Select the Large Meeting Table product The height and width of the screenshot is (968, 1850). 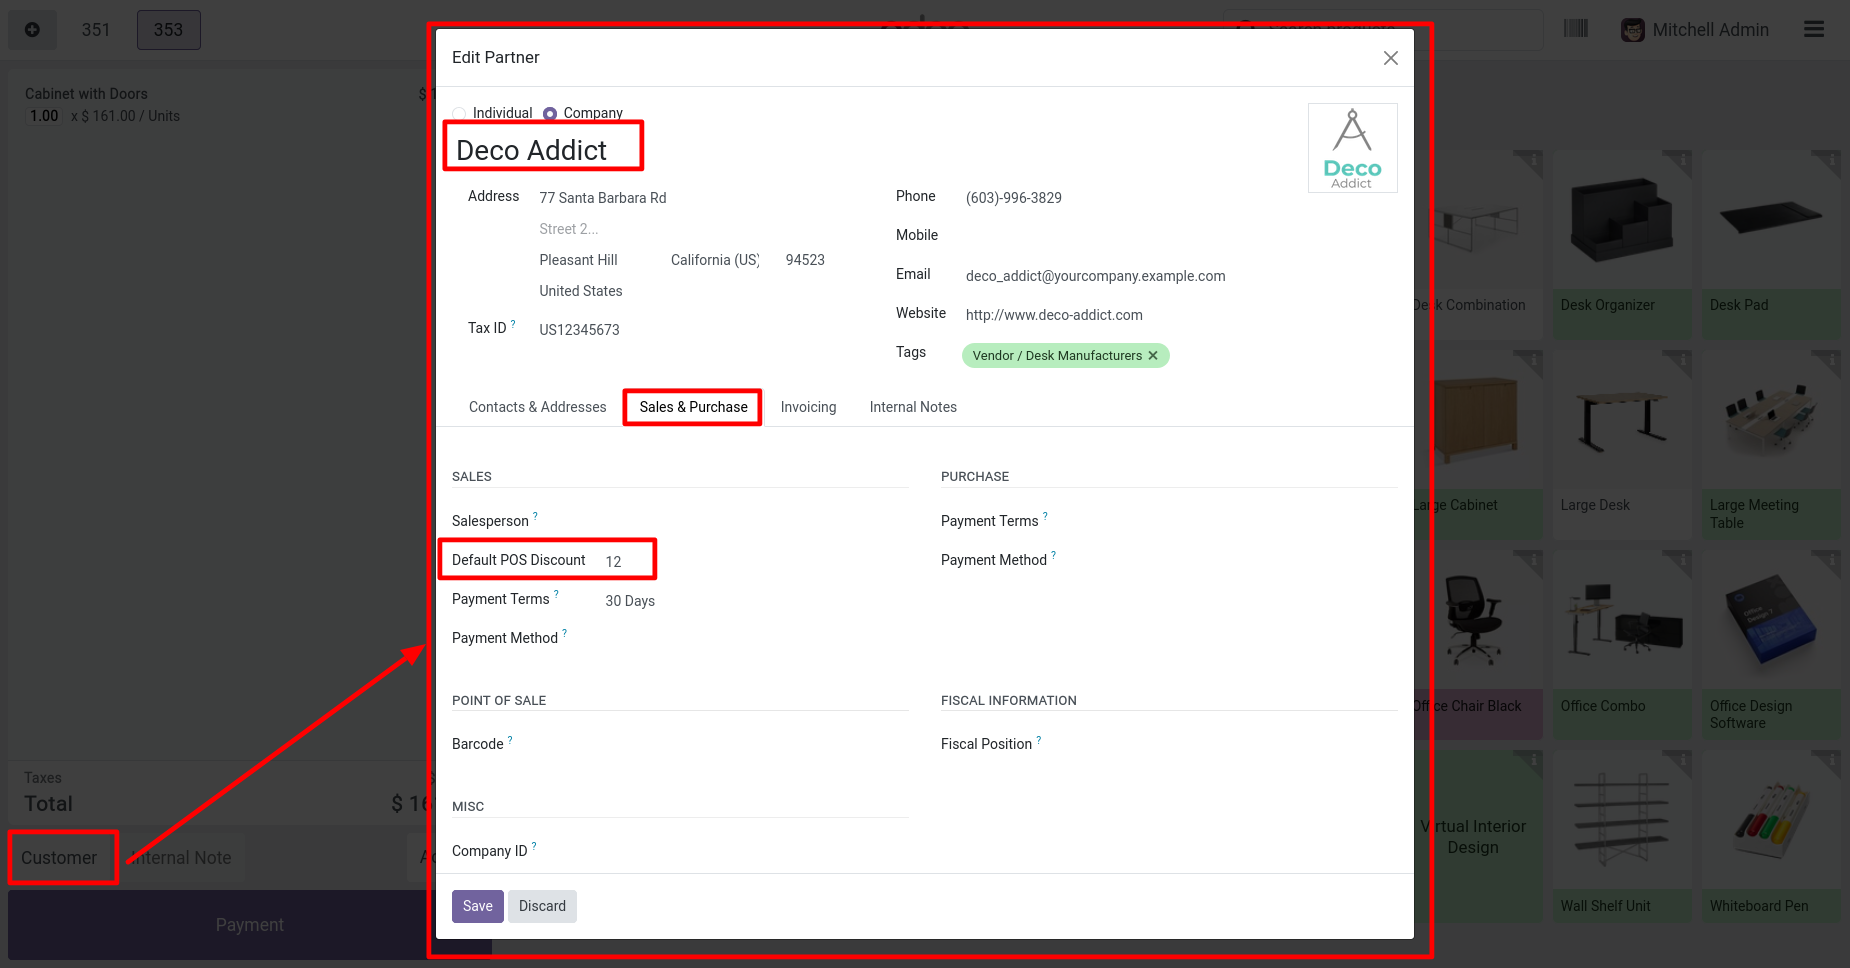click(x=1771, y=444)
